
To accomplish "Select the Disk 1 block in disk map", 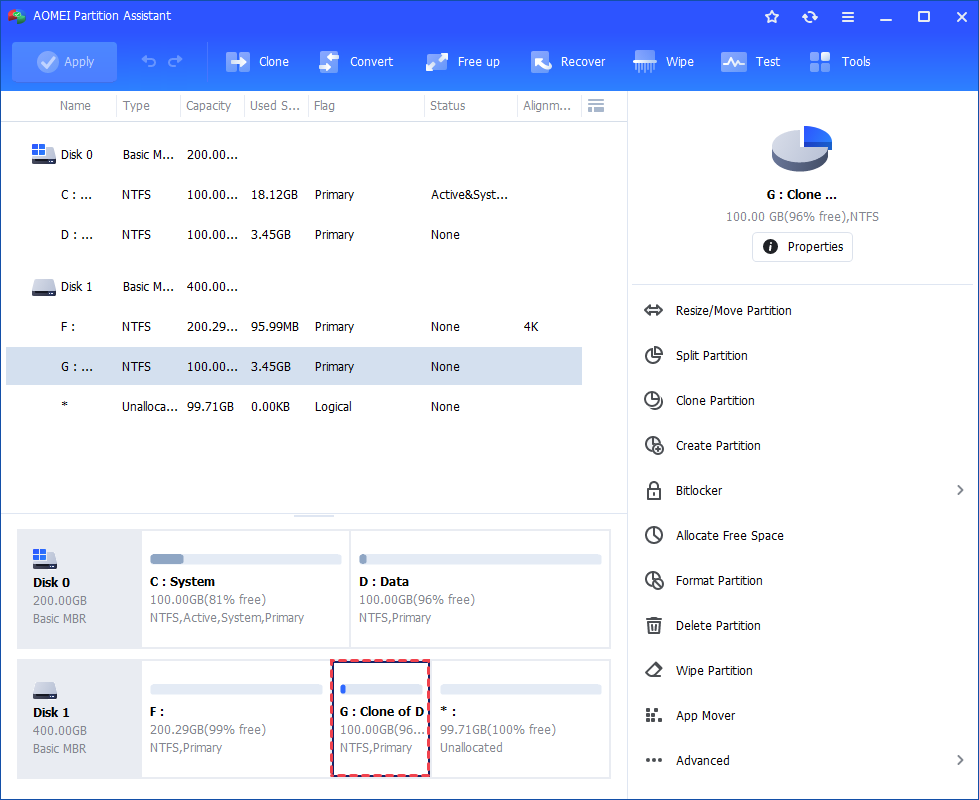I will 79,718.
